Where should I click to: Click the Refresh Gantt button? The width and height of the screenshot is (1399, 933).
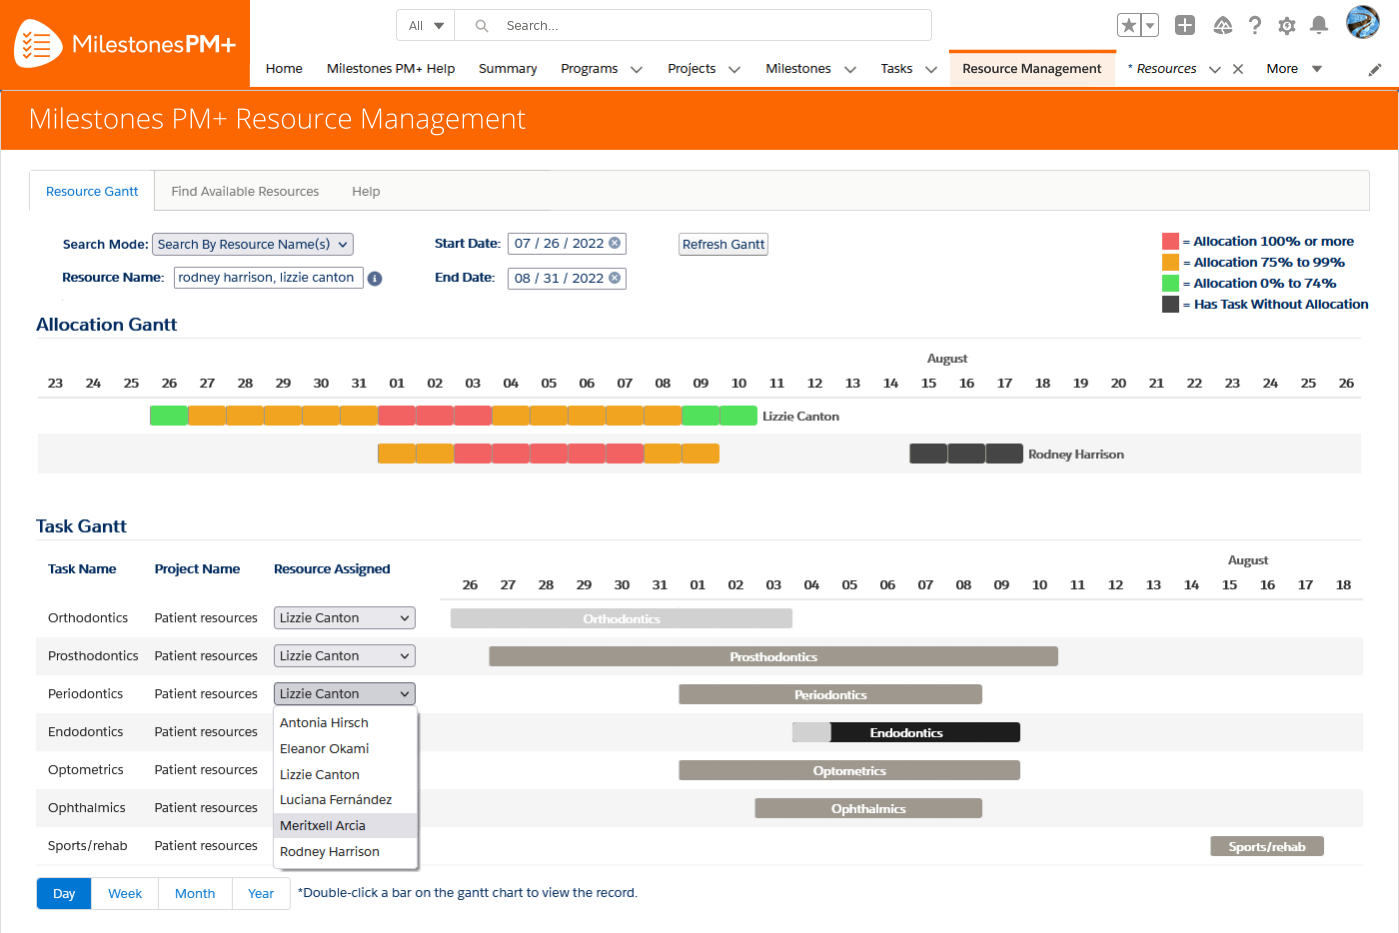point(723,243)
